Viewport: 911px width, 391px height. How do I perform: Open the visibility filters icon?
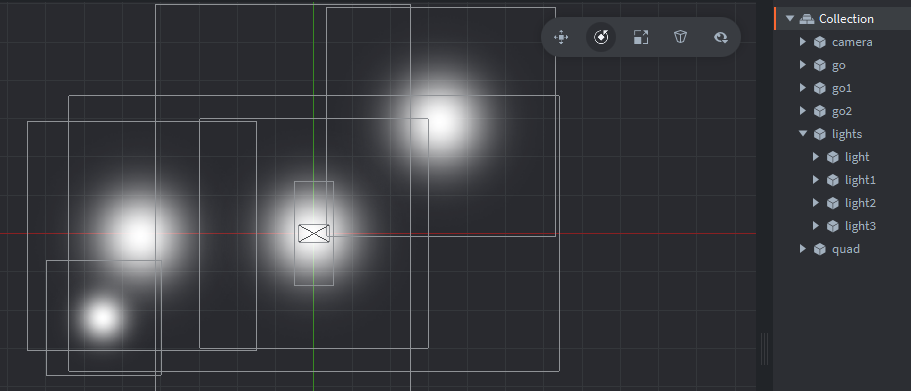point(721,38)
